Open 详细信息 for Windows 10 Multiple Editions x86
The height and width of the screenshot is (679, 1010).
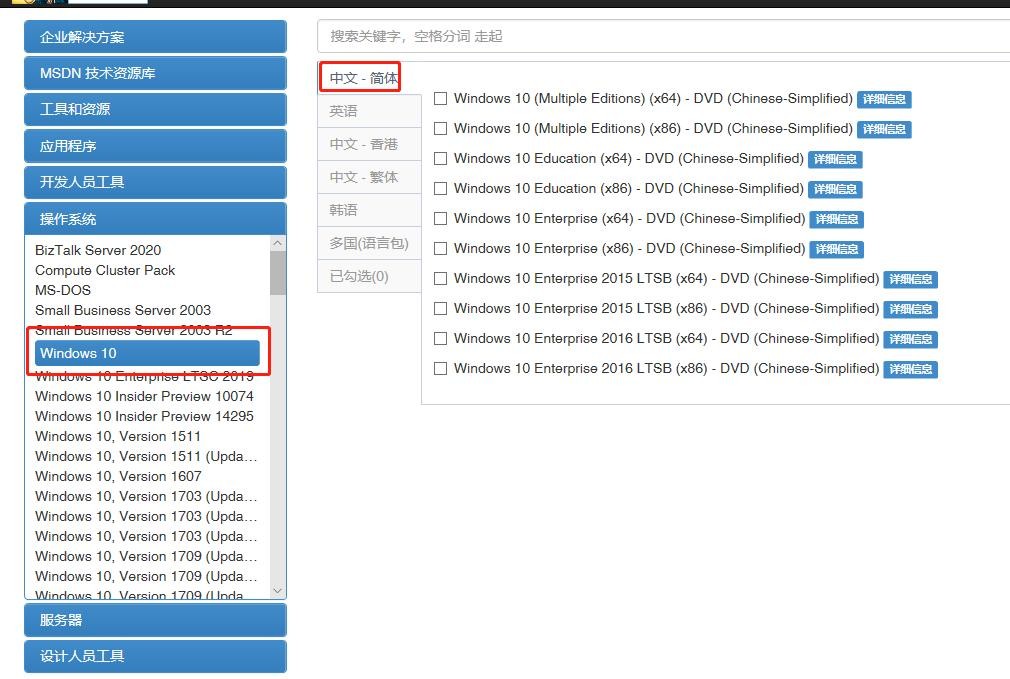pos(884,129)
